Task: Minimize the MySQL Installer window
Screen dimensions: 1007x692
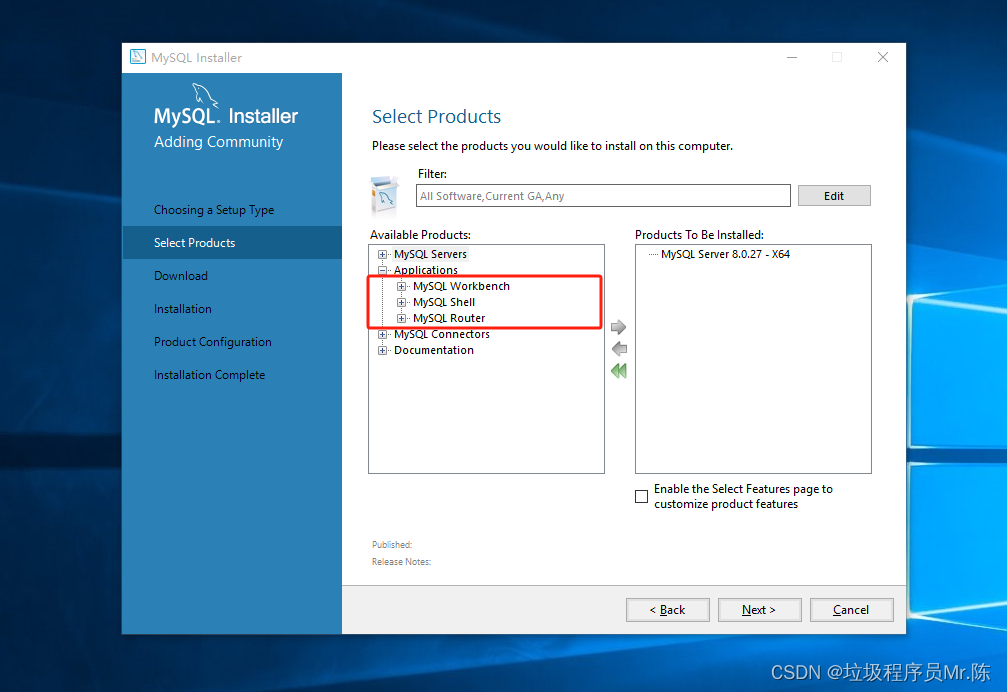Action: click(x=792, y=57)
